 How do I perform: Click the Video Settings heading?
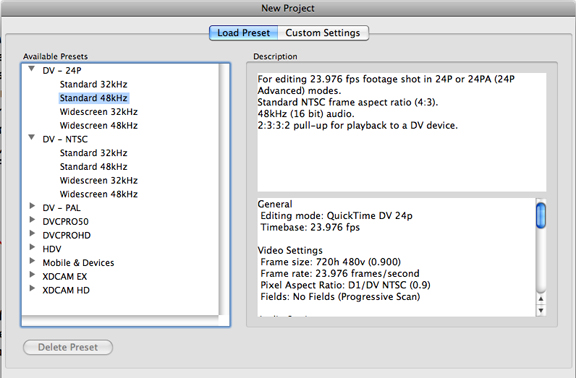coord(290,251)
